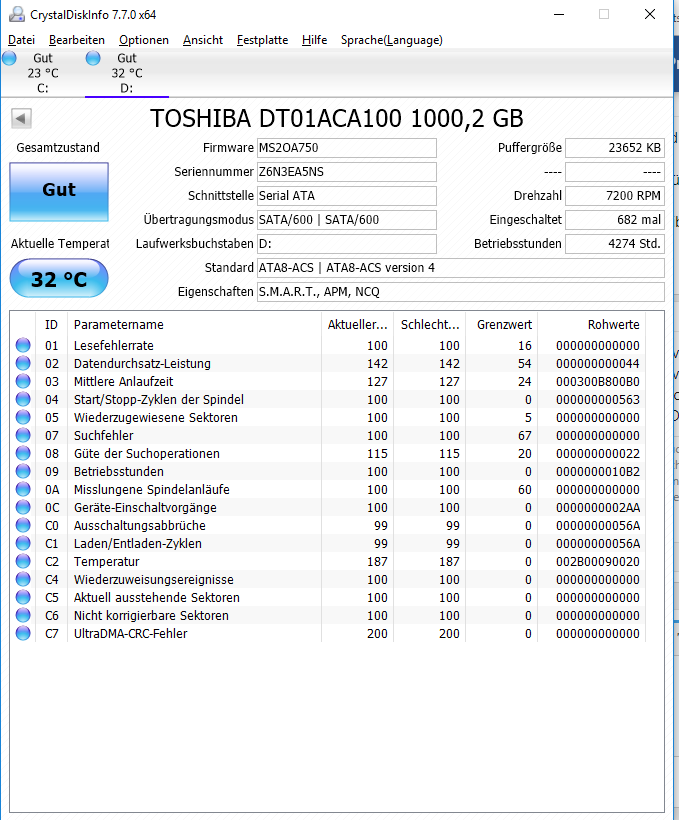Screen dimensions: 679x820
Task: Click the status icon for Laden/Entladen-Zyklen
Action: (23, 543)
